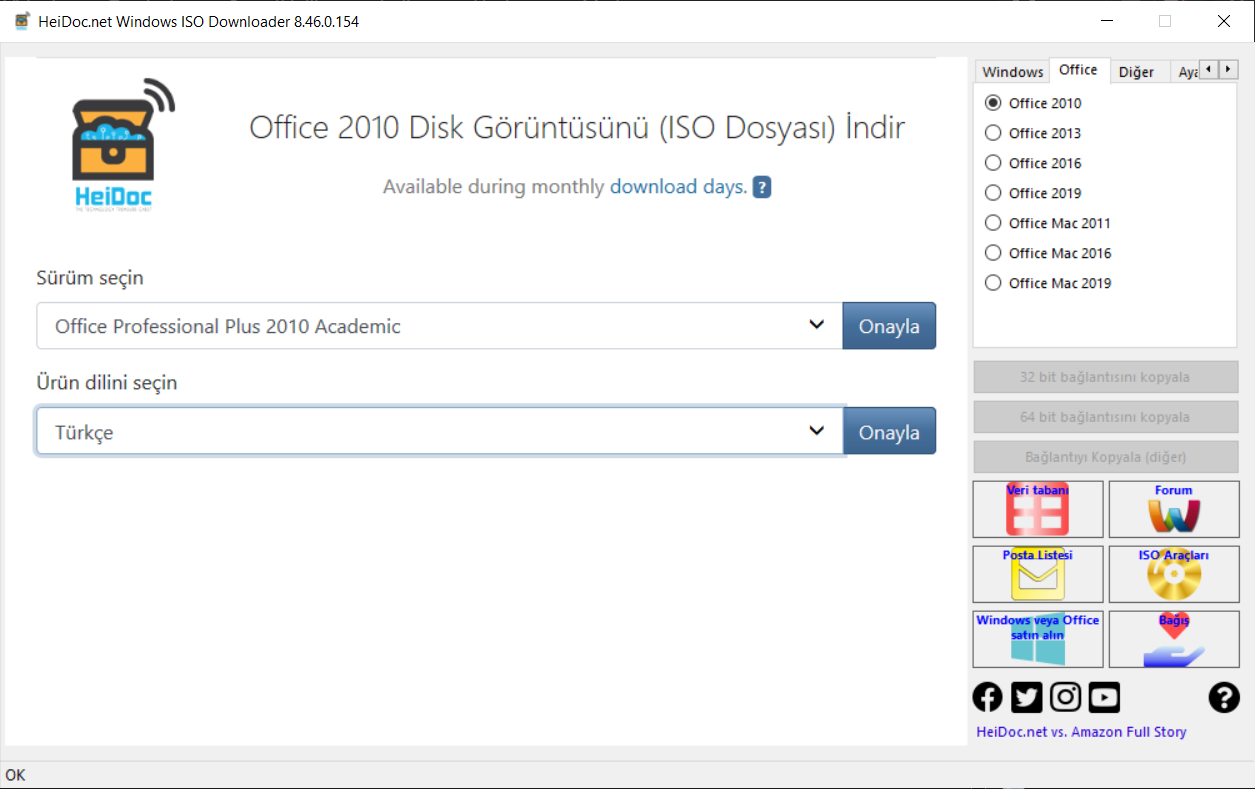Click the Office 2010 Disk Görüntüsünü heading
Viewport: 1255px width, 789px height.
tap(577, 128)
